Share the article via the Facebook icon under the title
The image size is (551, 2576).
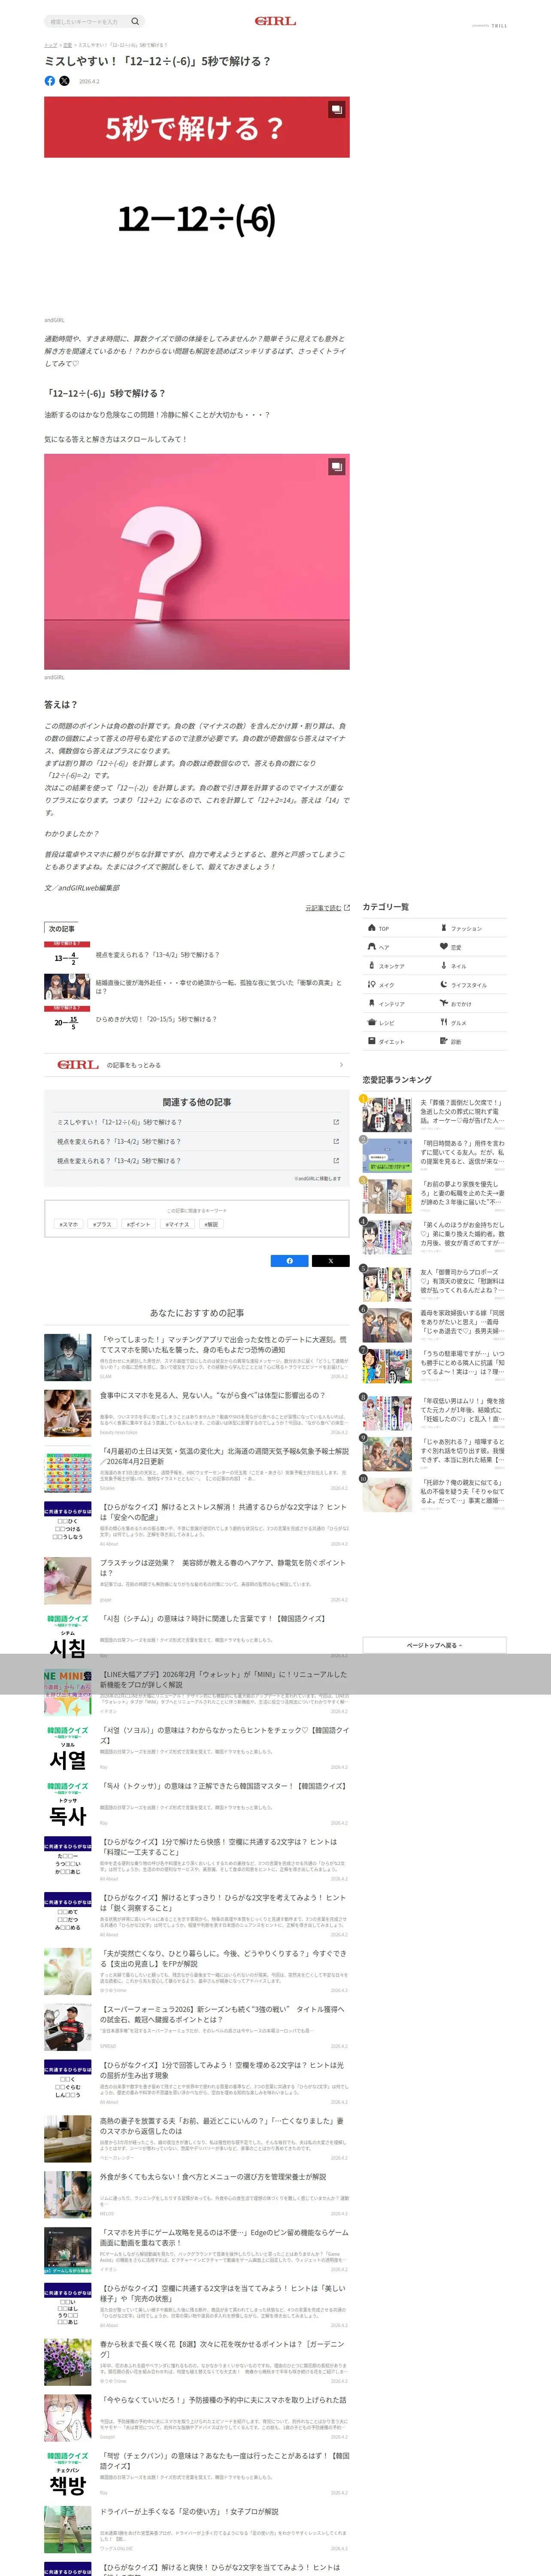(50, 81)
